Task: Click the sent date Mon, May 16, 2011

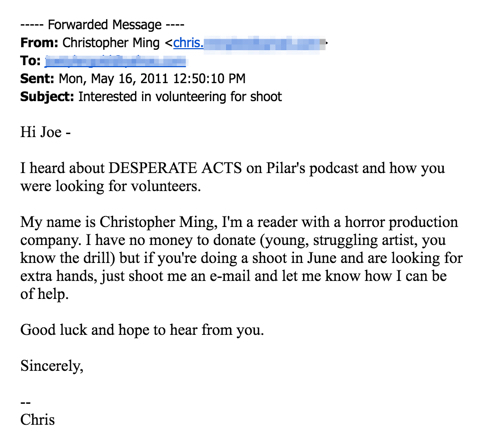Action: [113, 79]
